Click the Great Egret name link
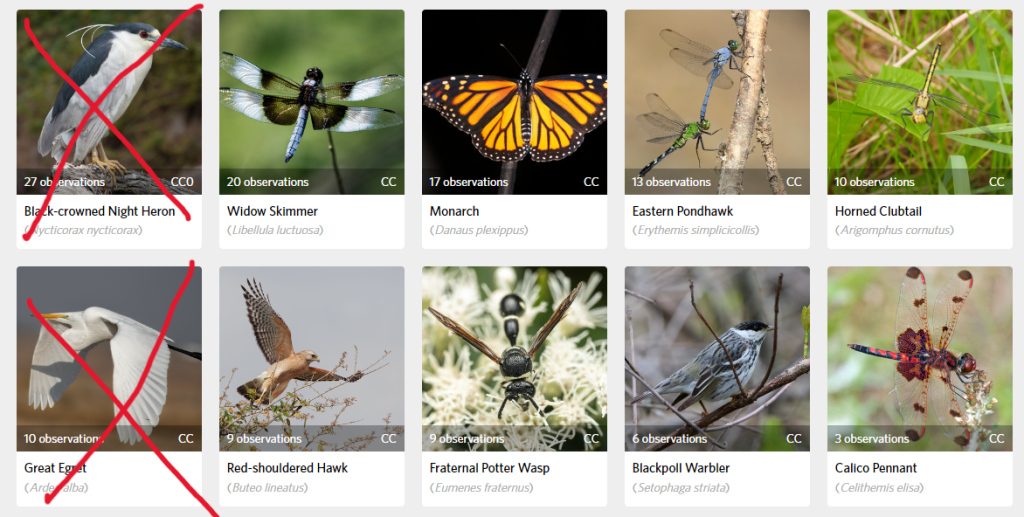 pyautogui.click(x=56, y=468)
